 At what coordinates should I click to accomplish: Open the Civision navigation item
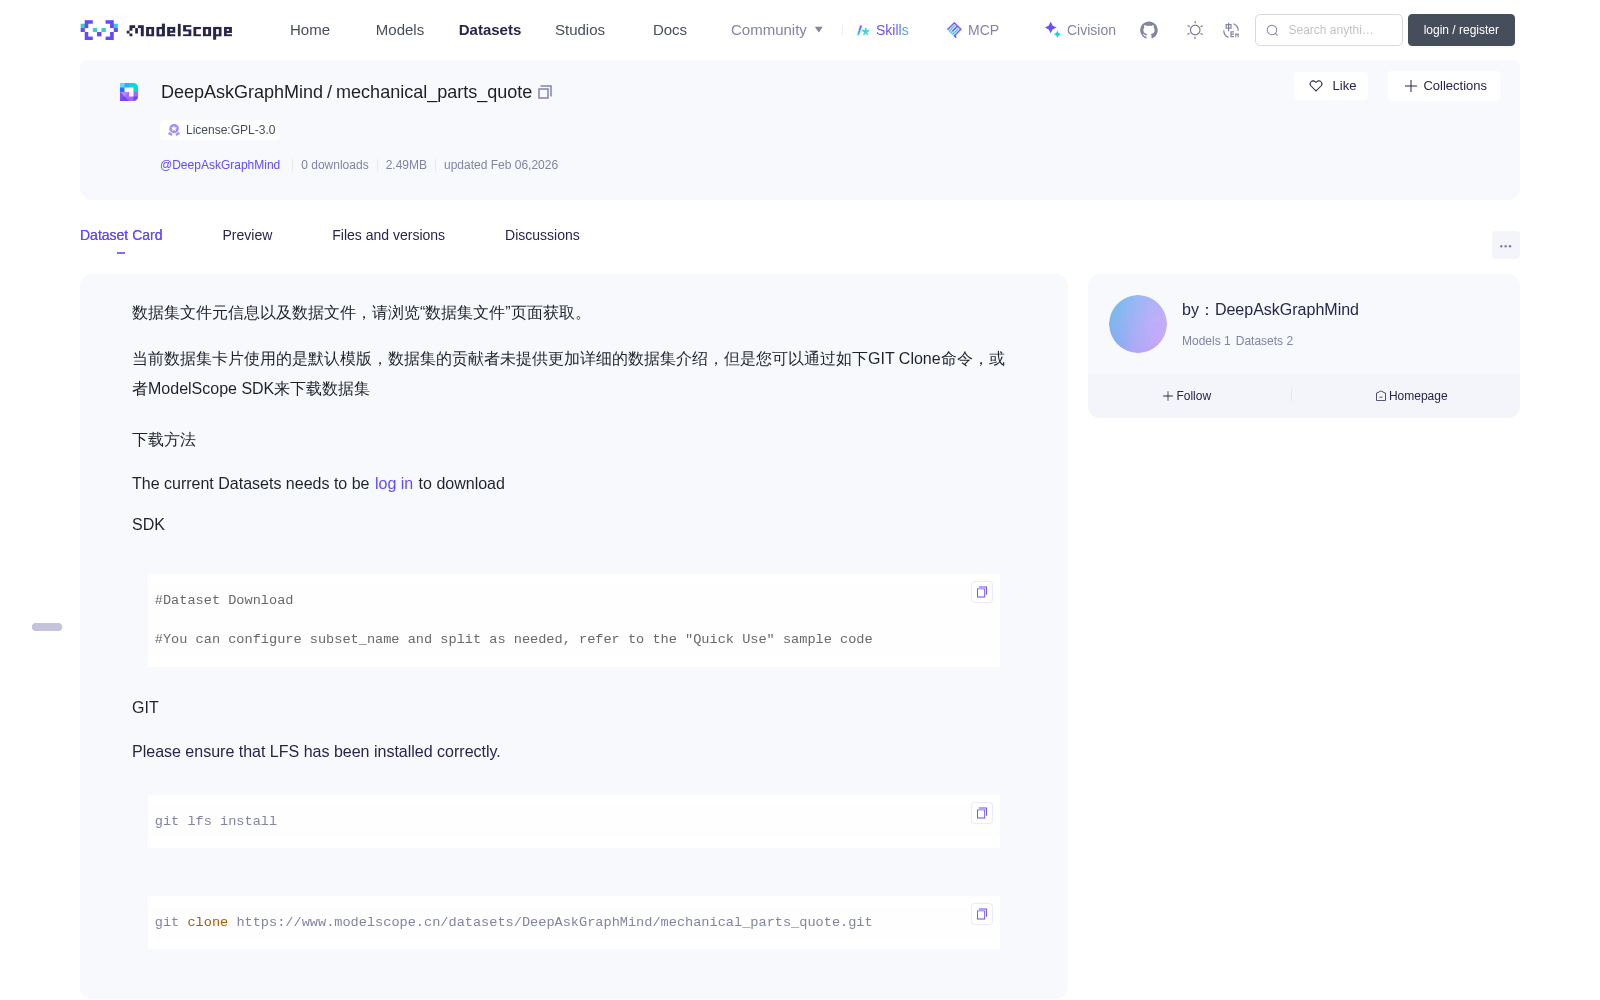tap(1080, 30)
